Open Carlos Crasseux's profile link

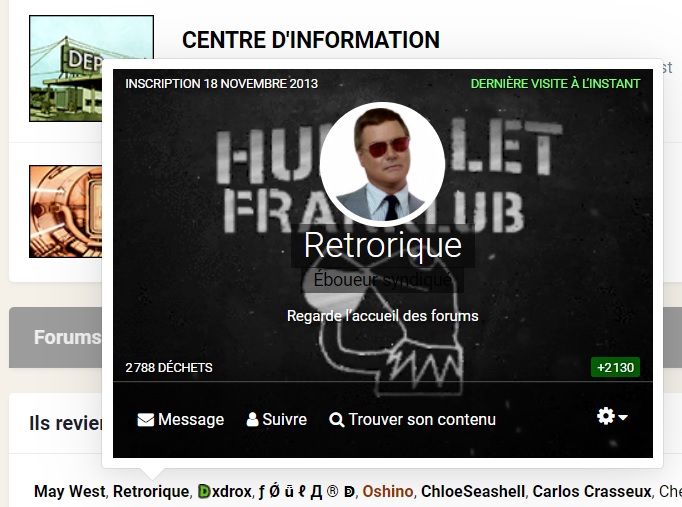click(592, 491)
